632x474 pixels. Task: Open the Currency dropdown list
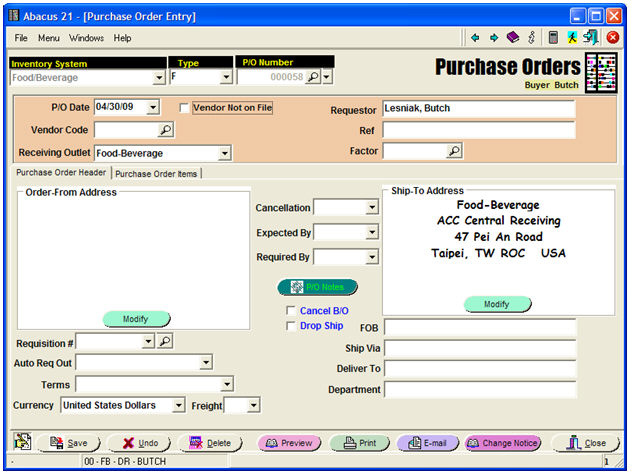(179, 405)
